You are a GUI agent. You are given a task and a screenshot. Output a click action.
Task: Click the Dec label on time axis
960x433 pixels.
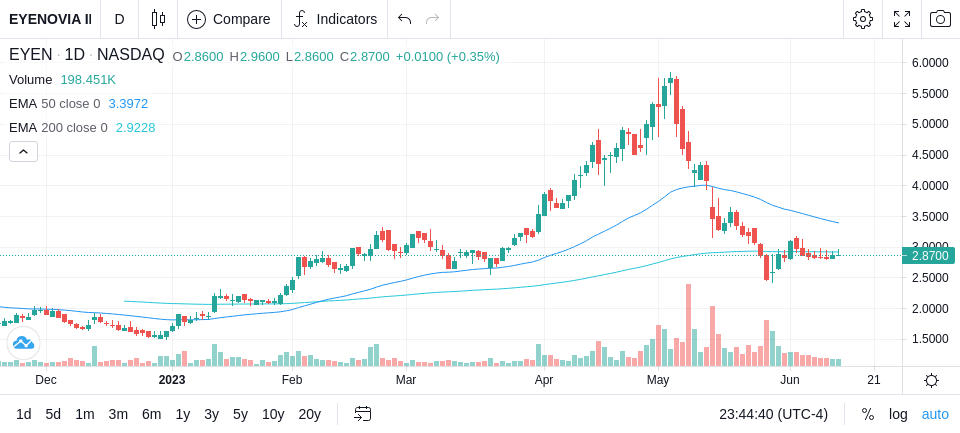[x=46, y=380]
